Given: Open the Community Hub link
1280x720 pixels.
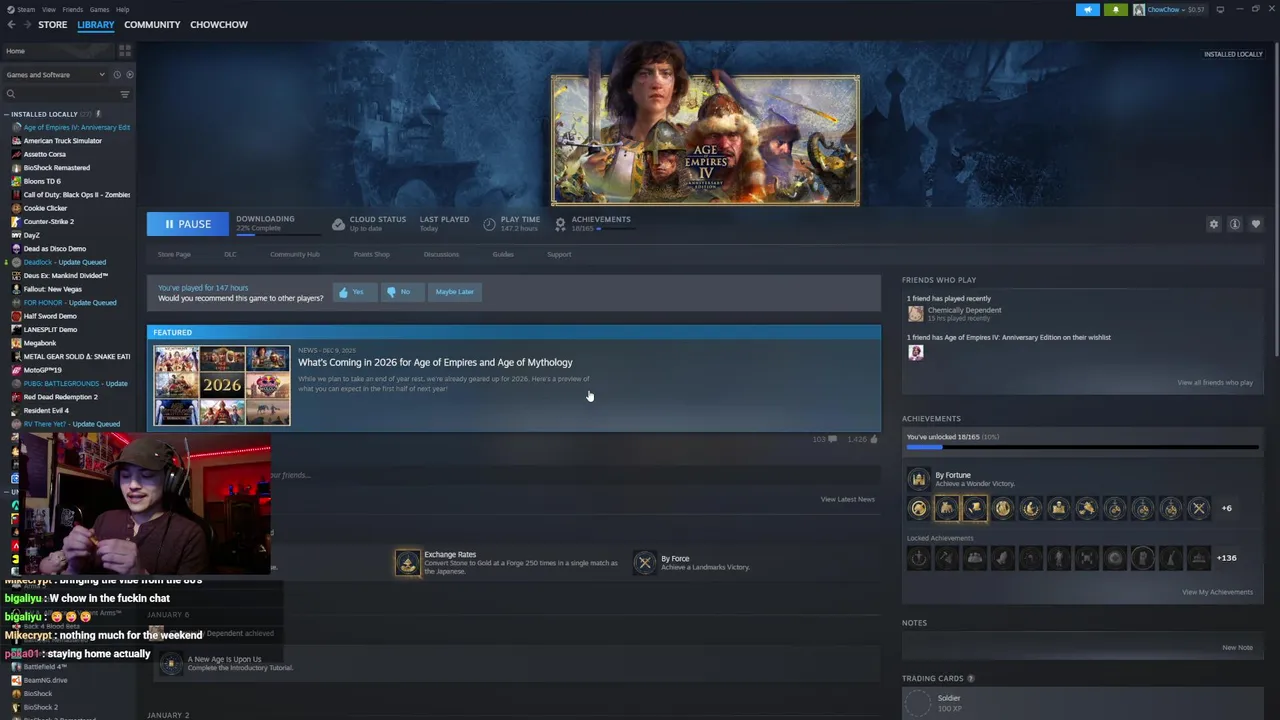Looking at the screenshot, I should (295, 254).
